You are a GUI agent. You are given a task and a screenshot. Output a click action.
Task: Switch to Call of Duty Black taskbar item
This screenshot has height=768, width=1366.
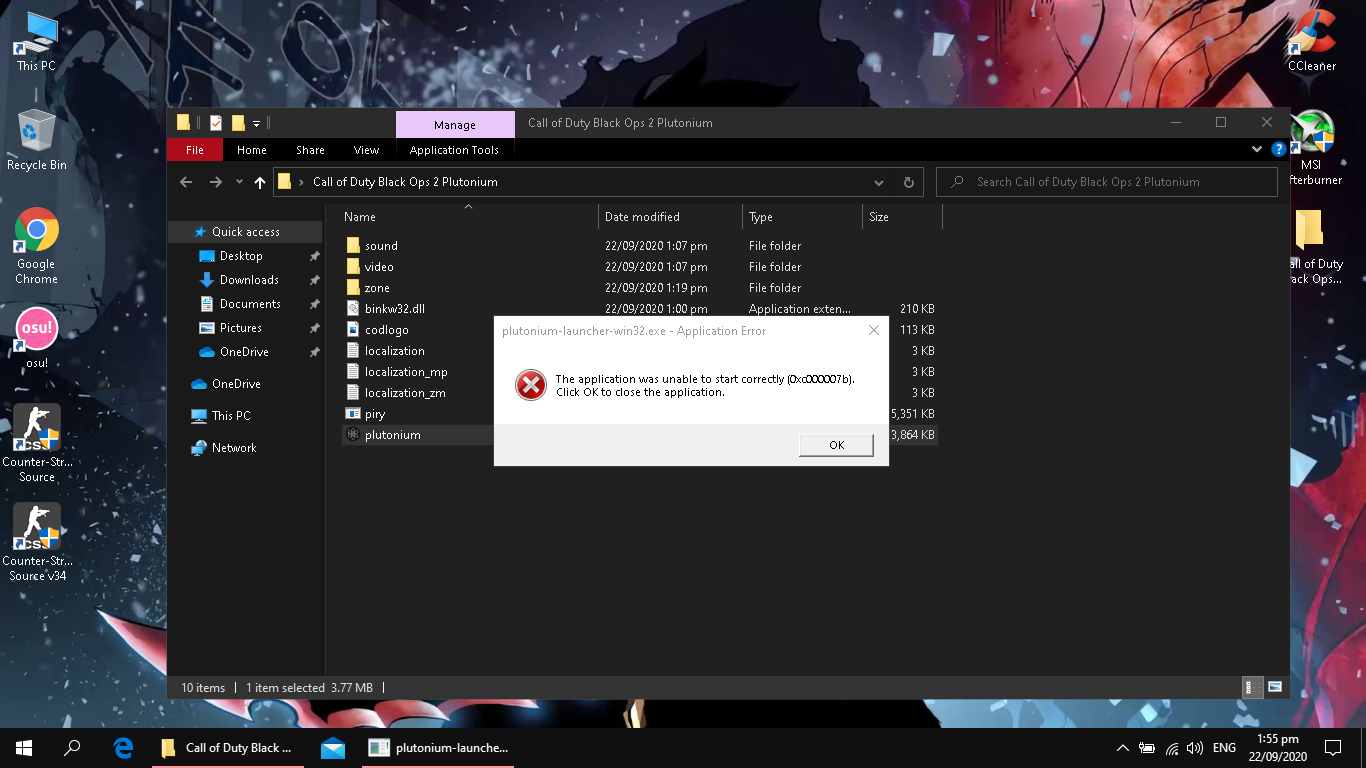pos(228,747)
